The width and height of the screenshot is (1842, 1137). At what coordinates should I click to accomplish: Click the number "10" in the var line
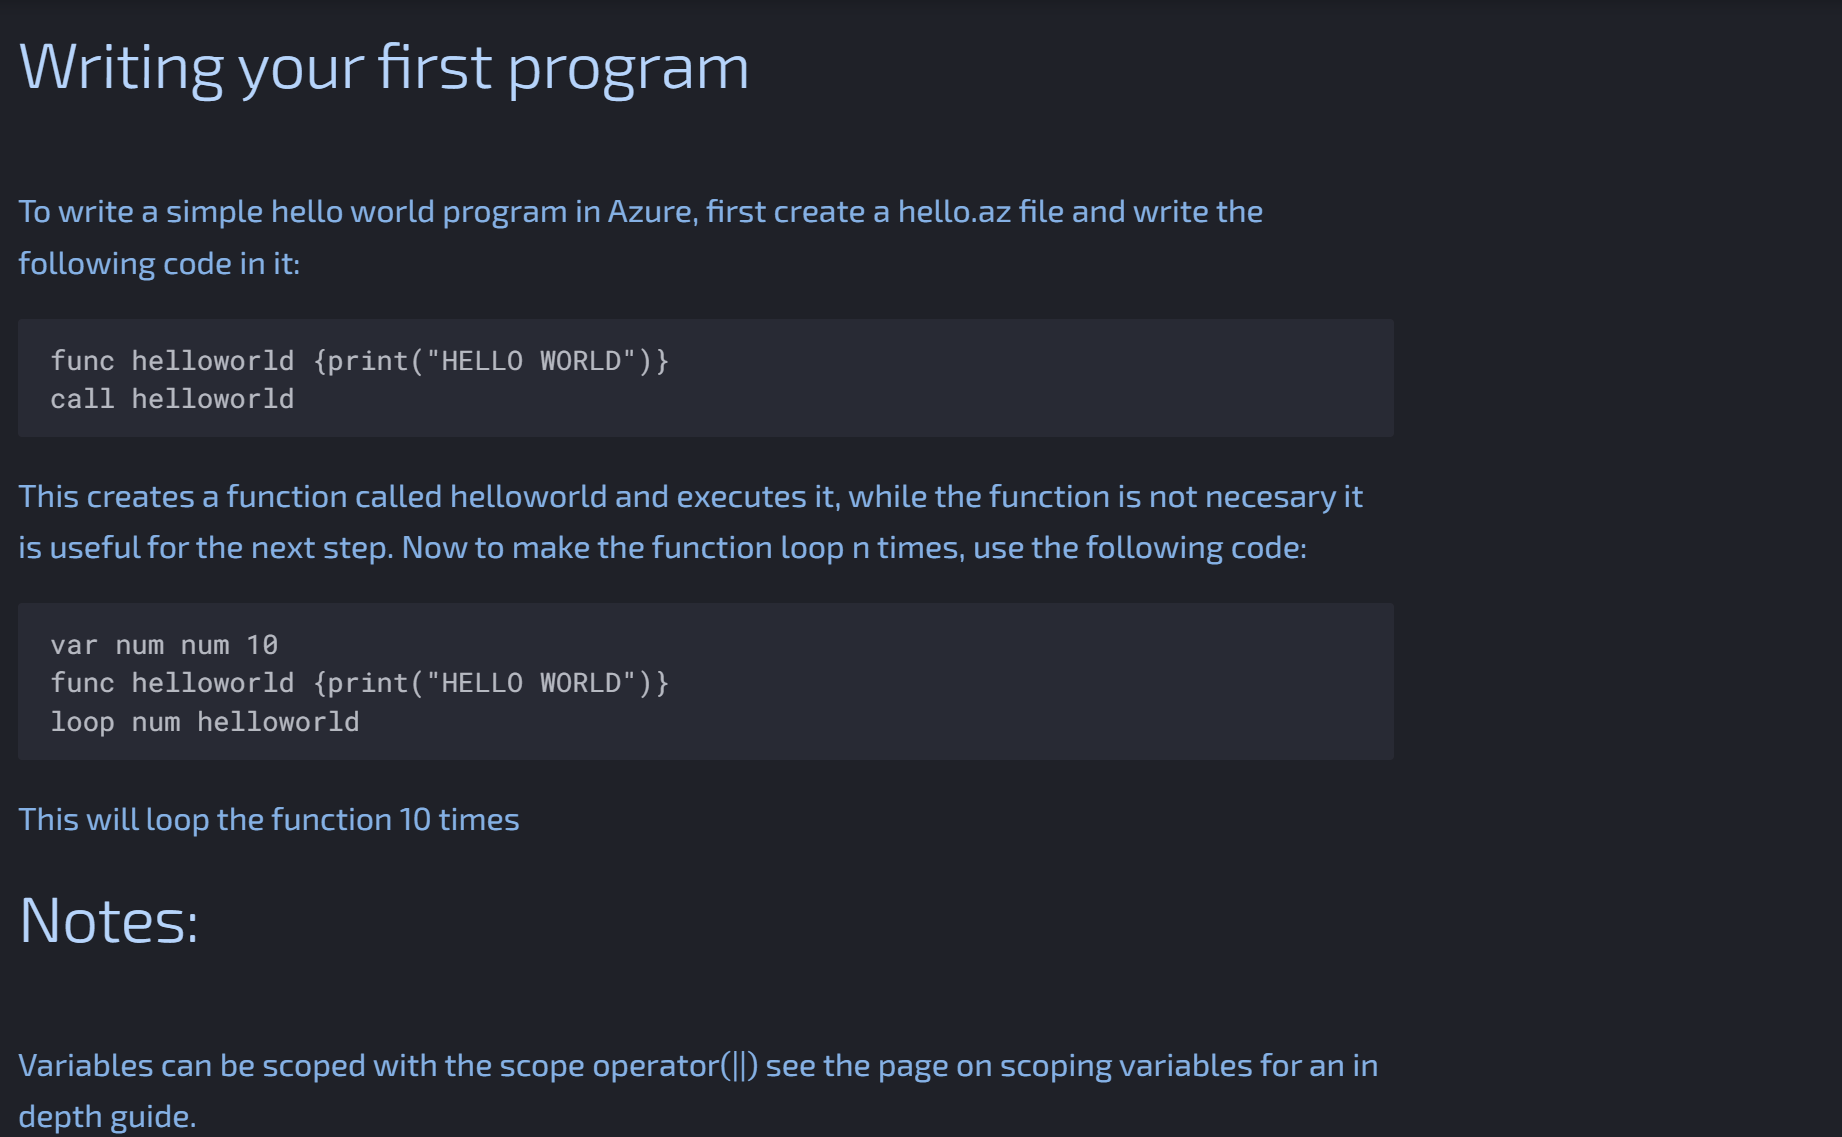coord(262,645)
